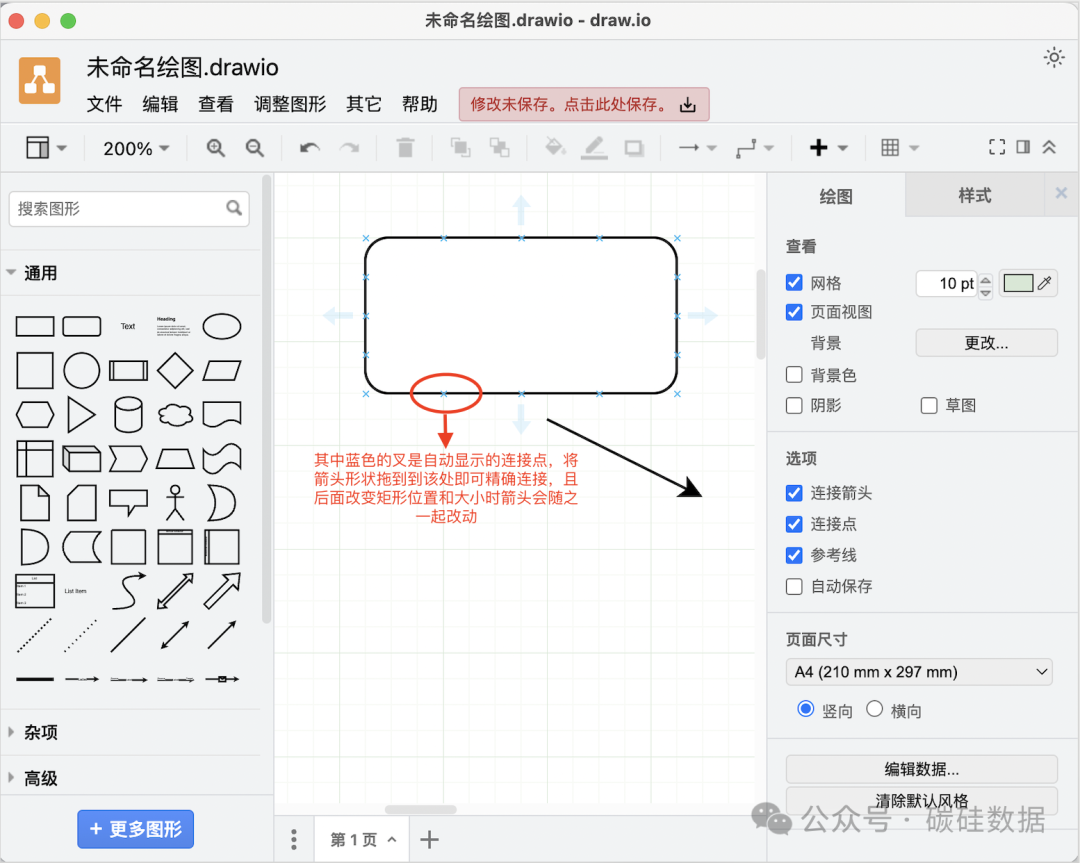Click the Shadow toolbar icon

[633, 147]
